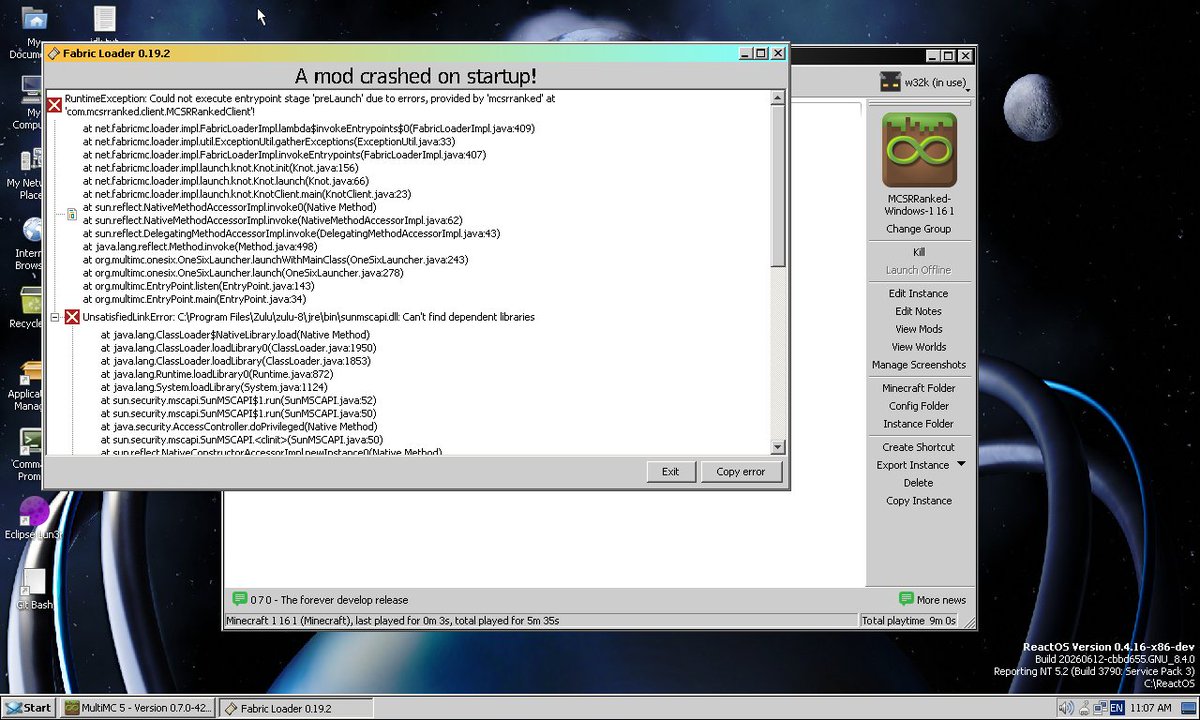Open View Mods in MultiMC

coord(918,329)
